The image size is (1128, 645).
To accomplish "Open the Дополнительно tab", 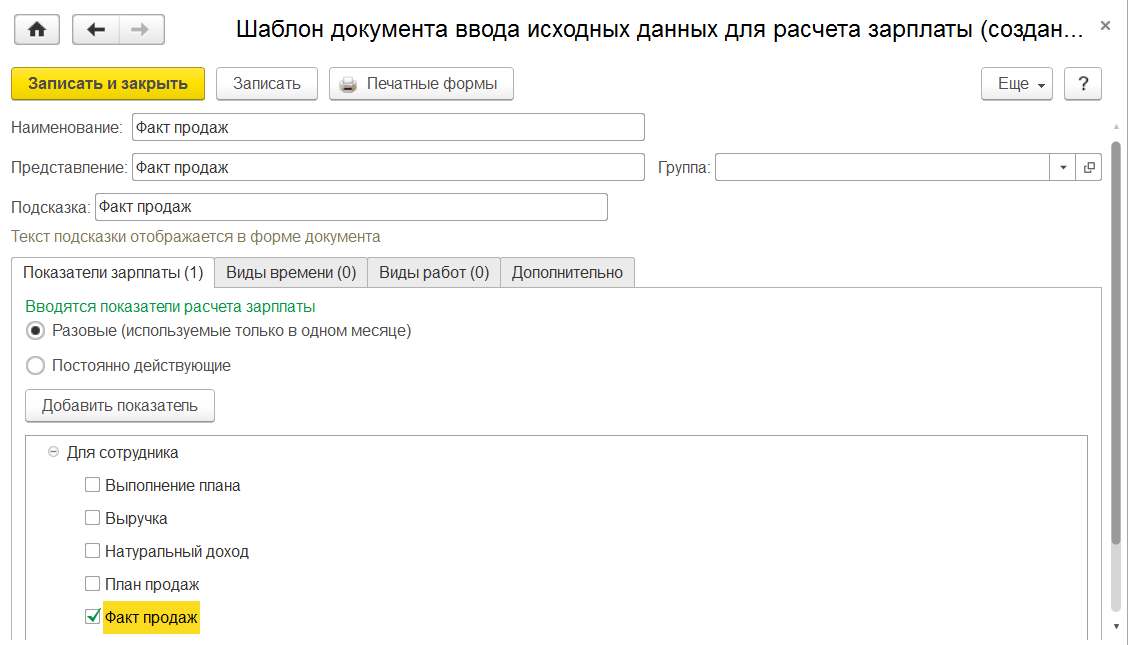I will 567,272.
